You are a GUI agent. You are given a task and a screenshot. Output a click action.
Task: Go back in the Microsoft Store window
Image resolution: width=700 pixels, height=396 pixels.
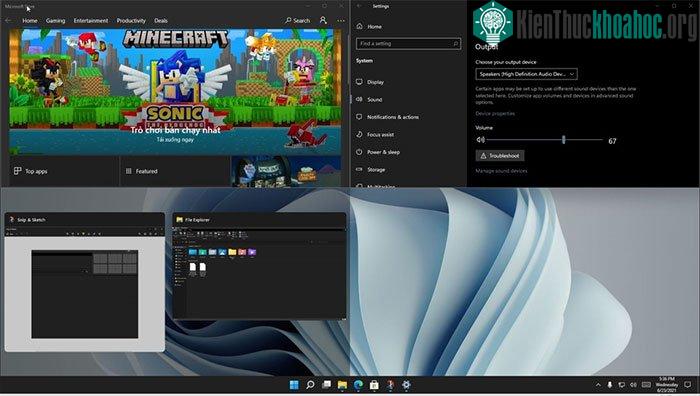[x=8, y=21]
